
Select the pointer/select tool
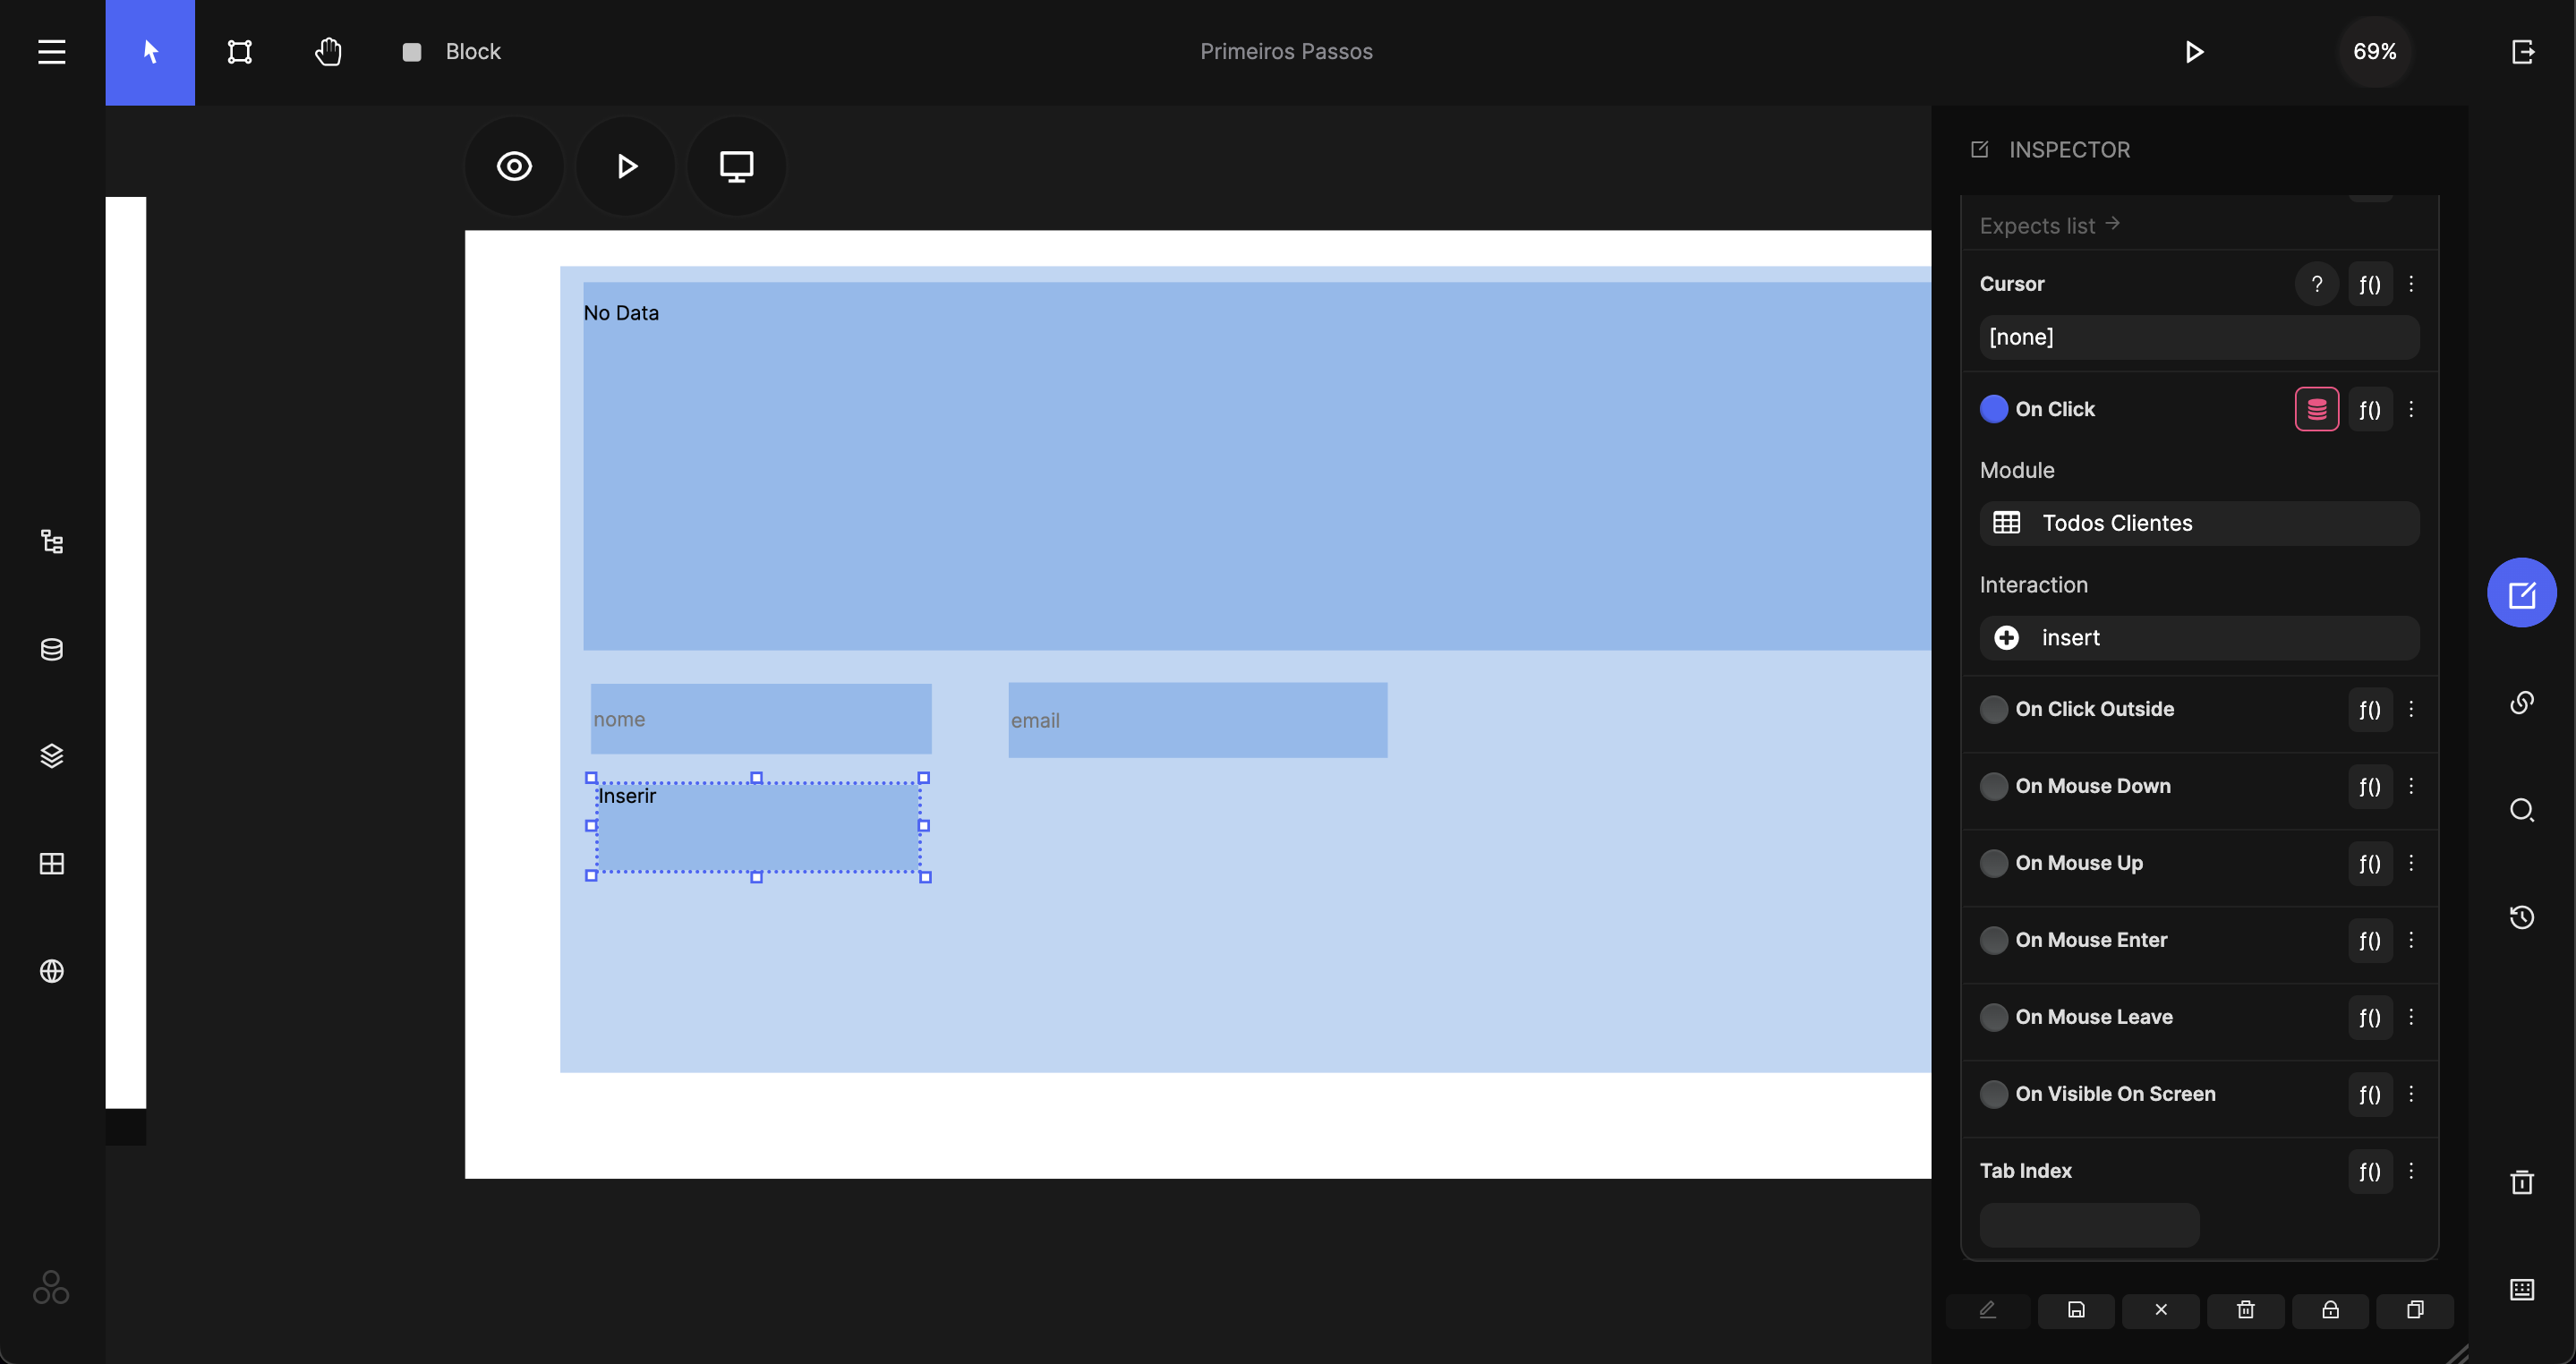(150, 51)
